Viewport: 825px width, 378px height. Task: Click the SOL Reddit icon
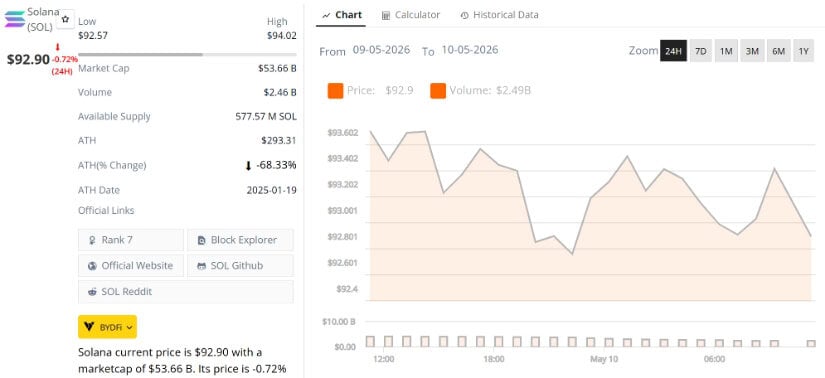point(92,292)
